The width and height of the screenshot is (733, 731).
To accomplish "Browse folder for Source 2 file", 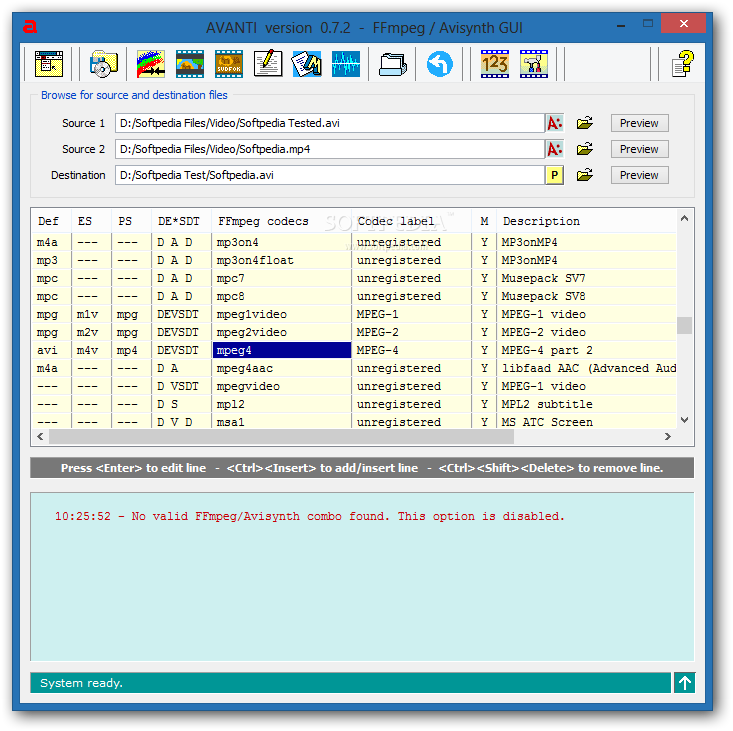I will coord(584,149).
